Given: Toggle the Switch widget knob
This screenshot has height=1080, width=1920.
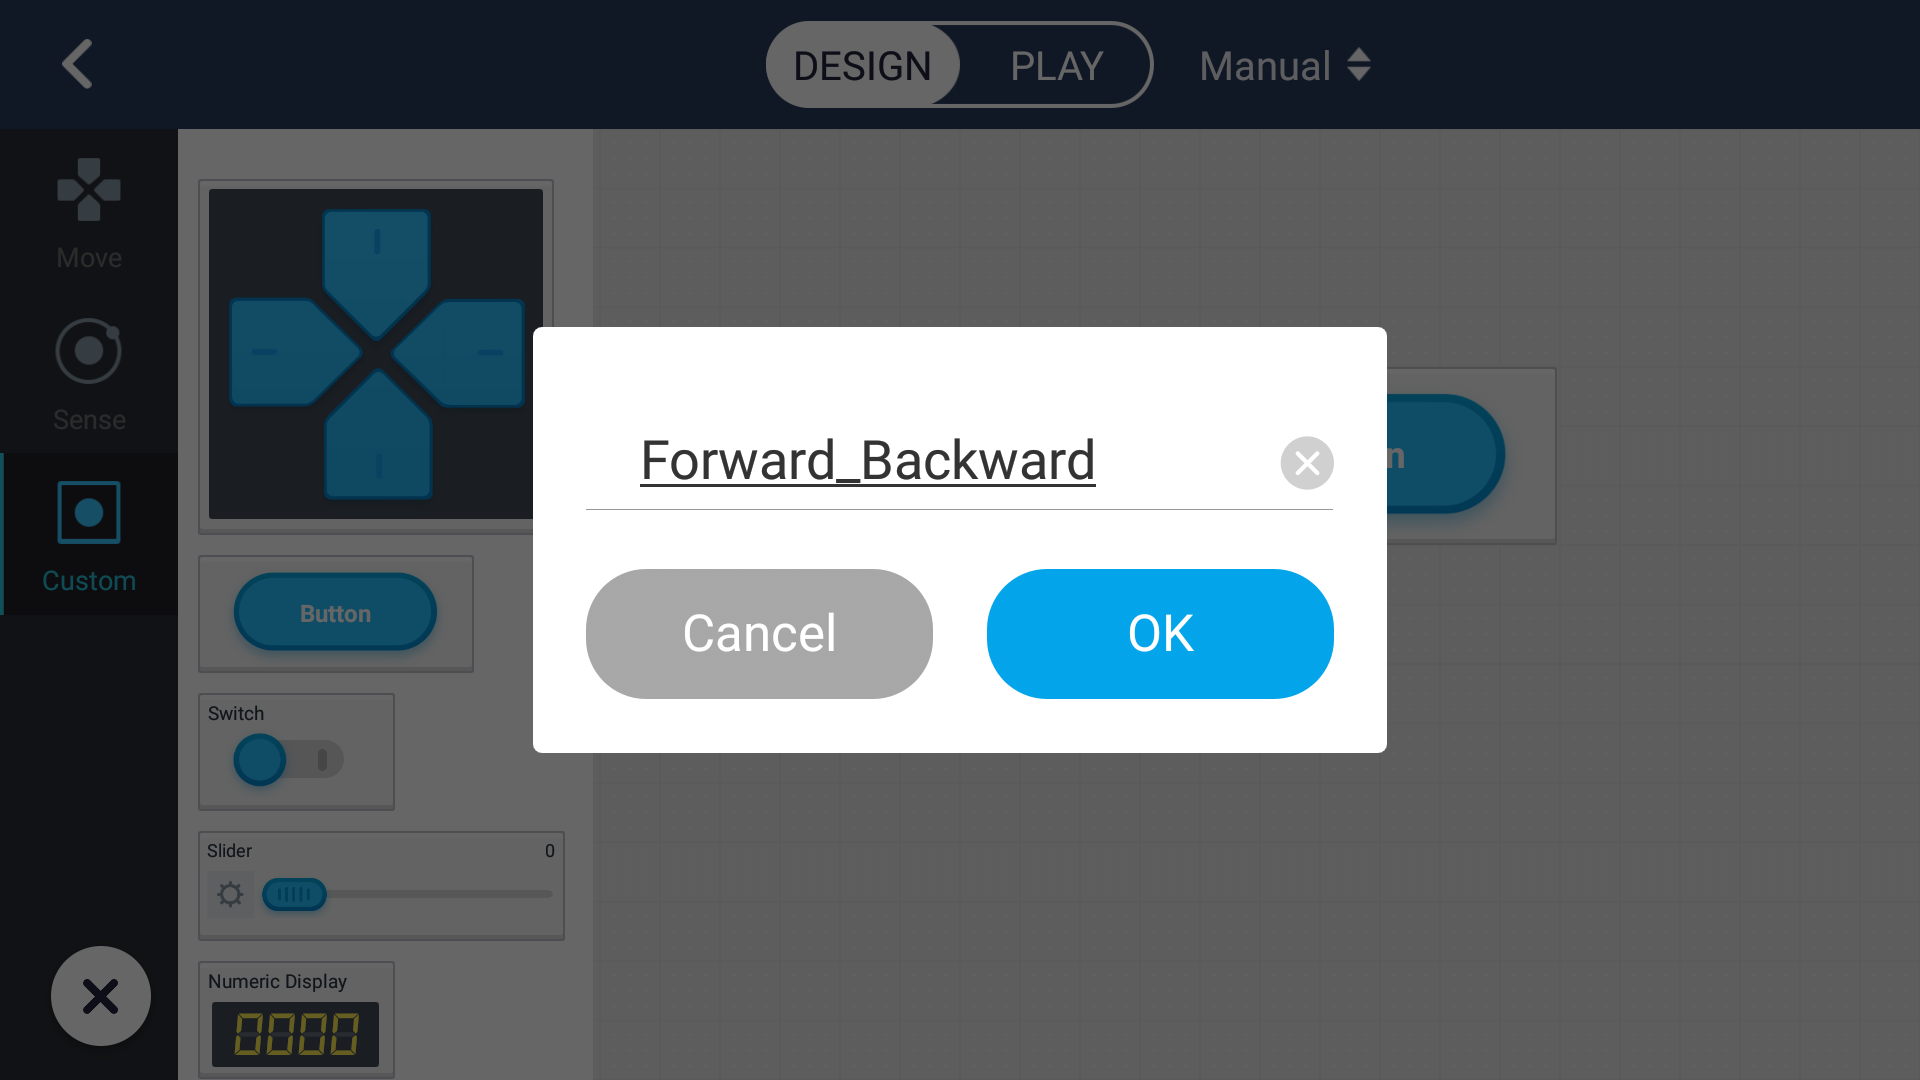Looking at the screenshot, I should pos(260,759).
